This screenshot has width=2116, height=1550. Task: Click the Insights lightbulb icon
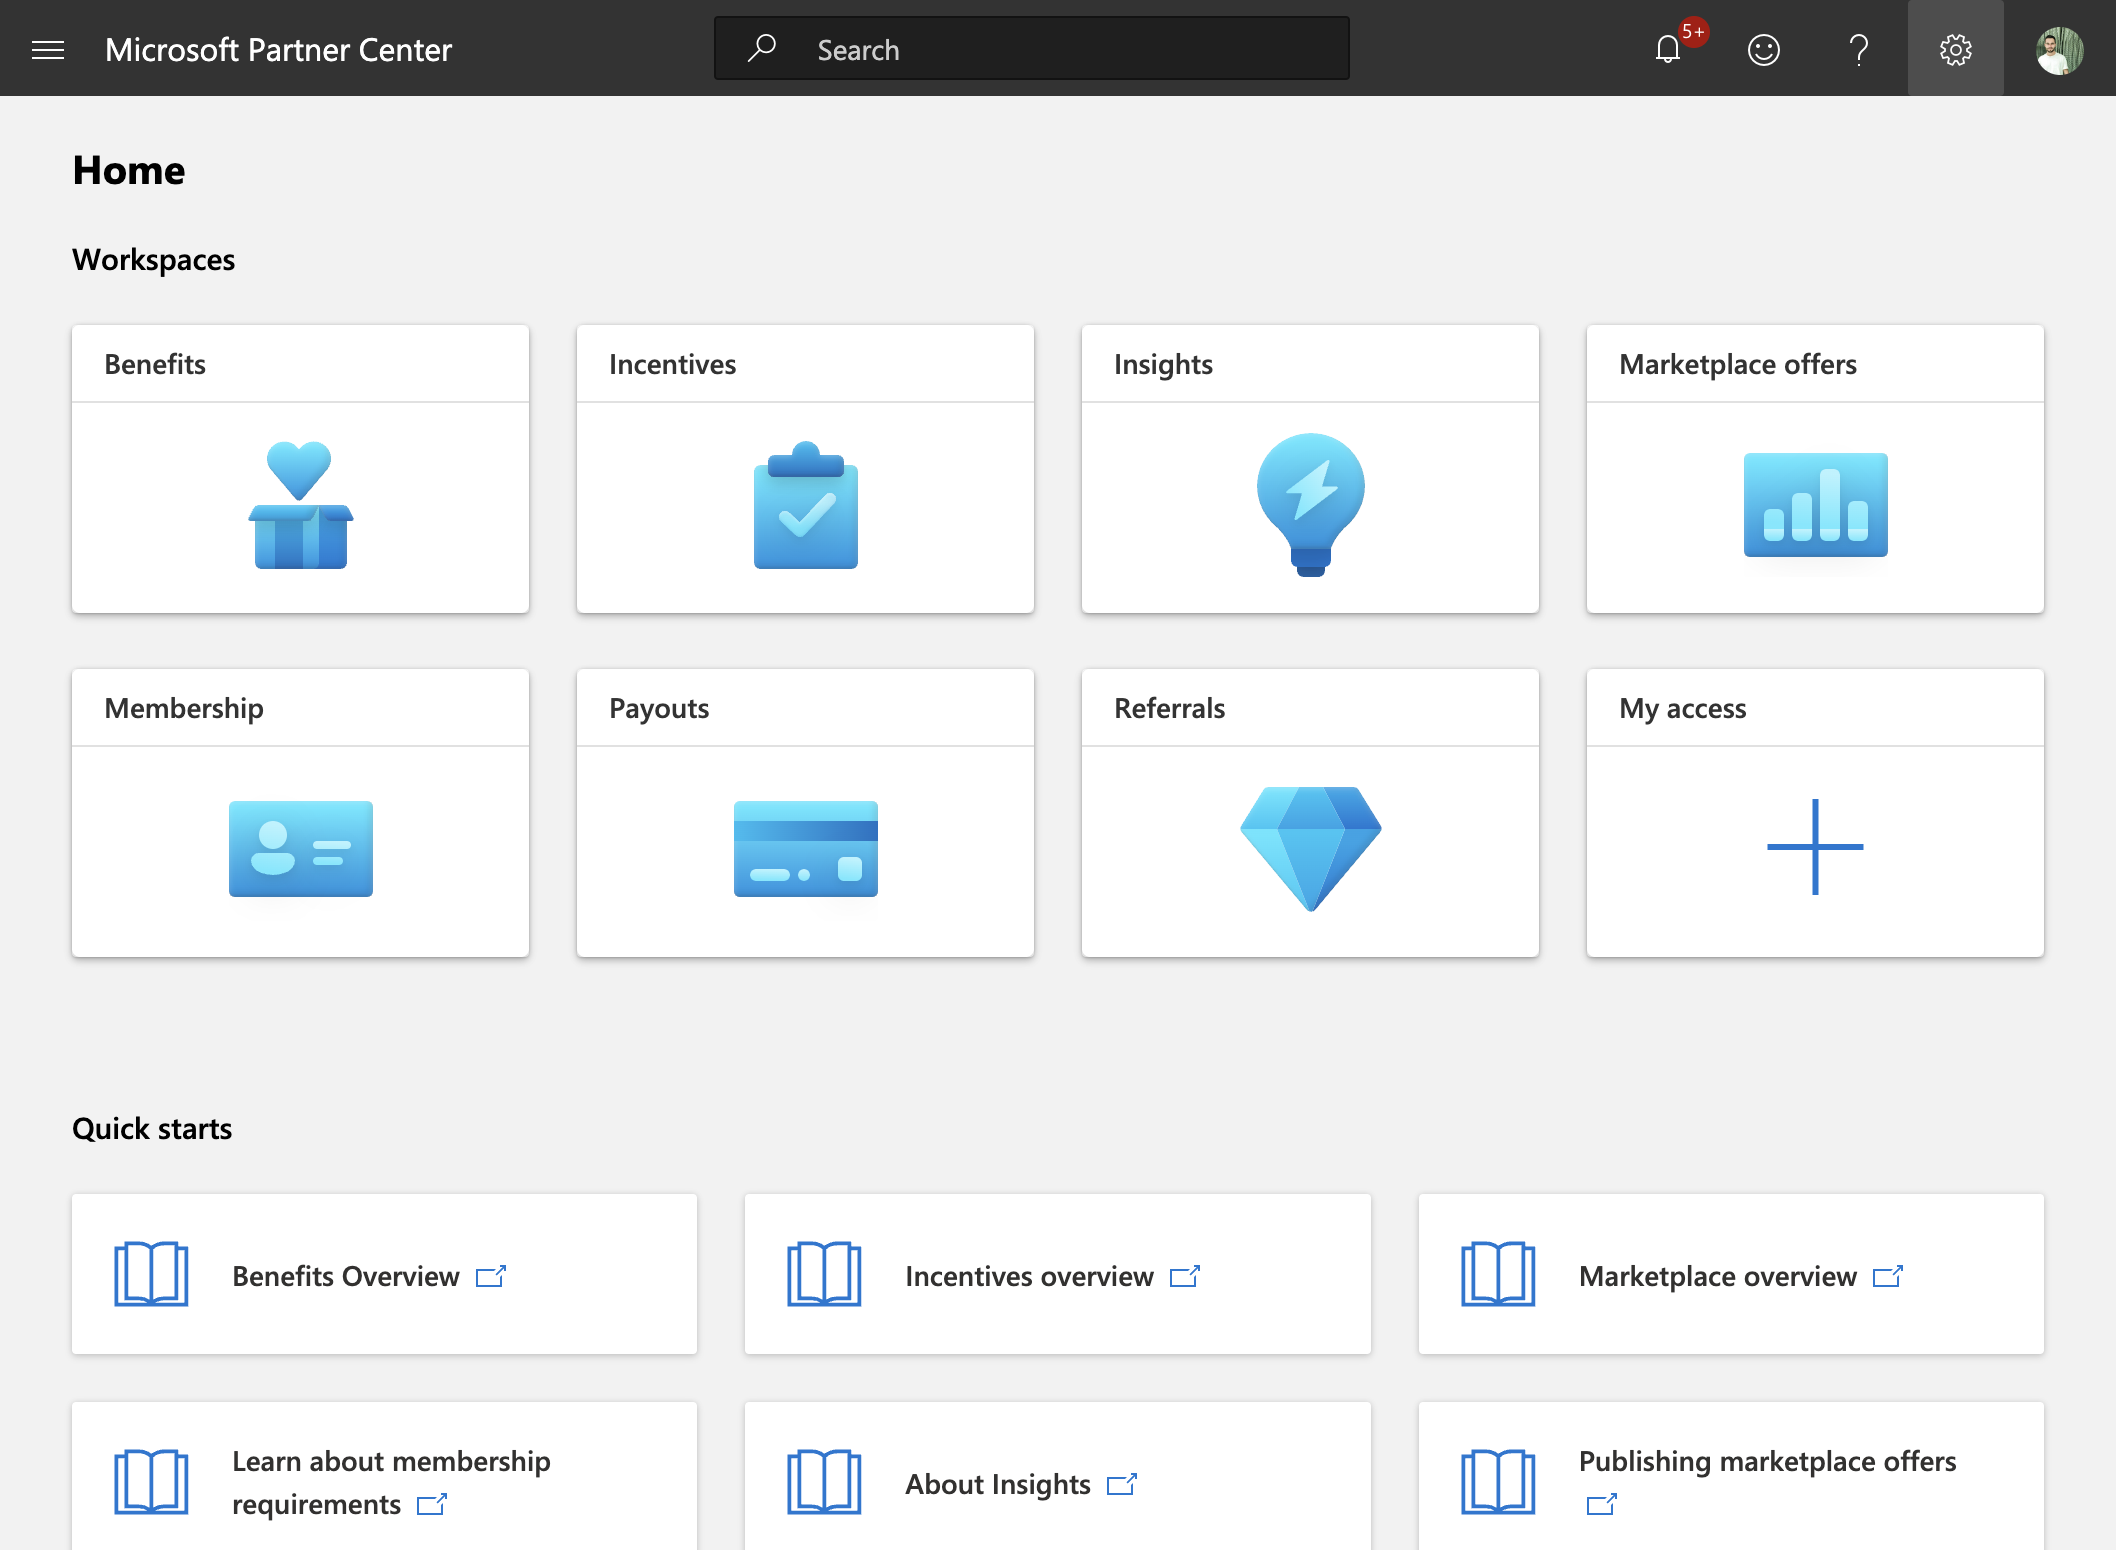1310,505
